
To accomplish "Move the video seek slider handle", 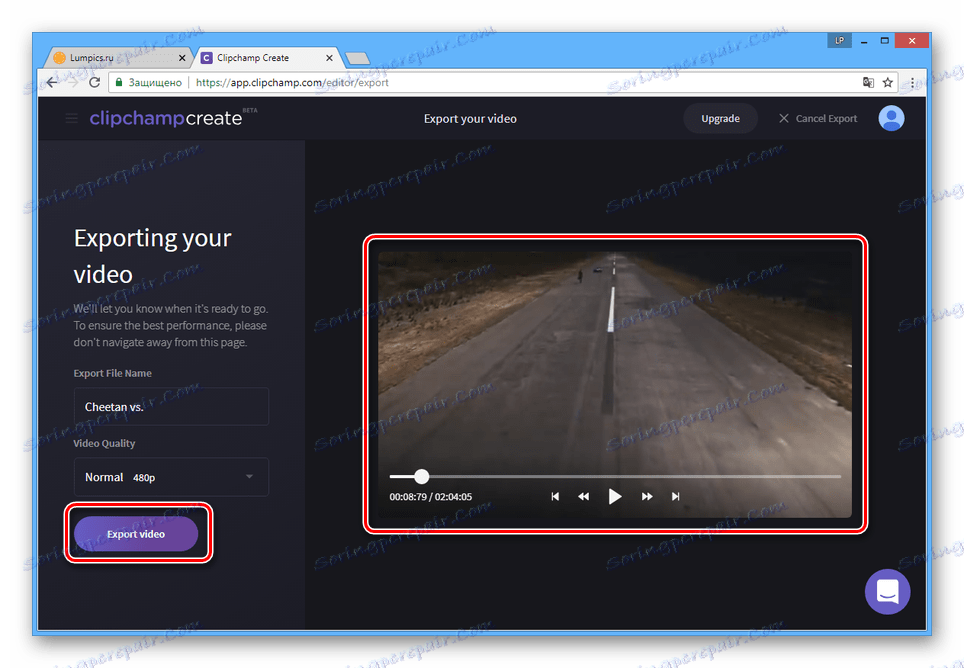I will tap(421, 477).
